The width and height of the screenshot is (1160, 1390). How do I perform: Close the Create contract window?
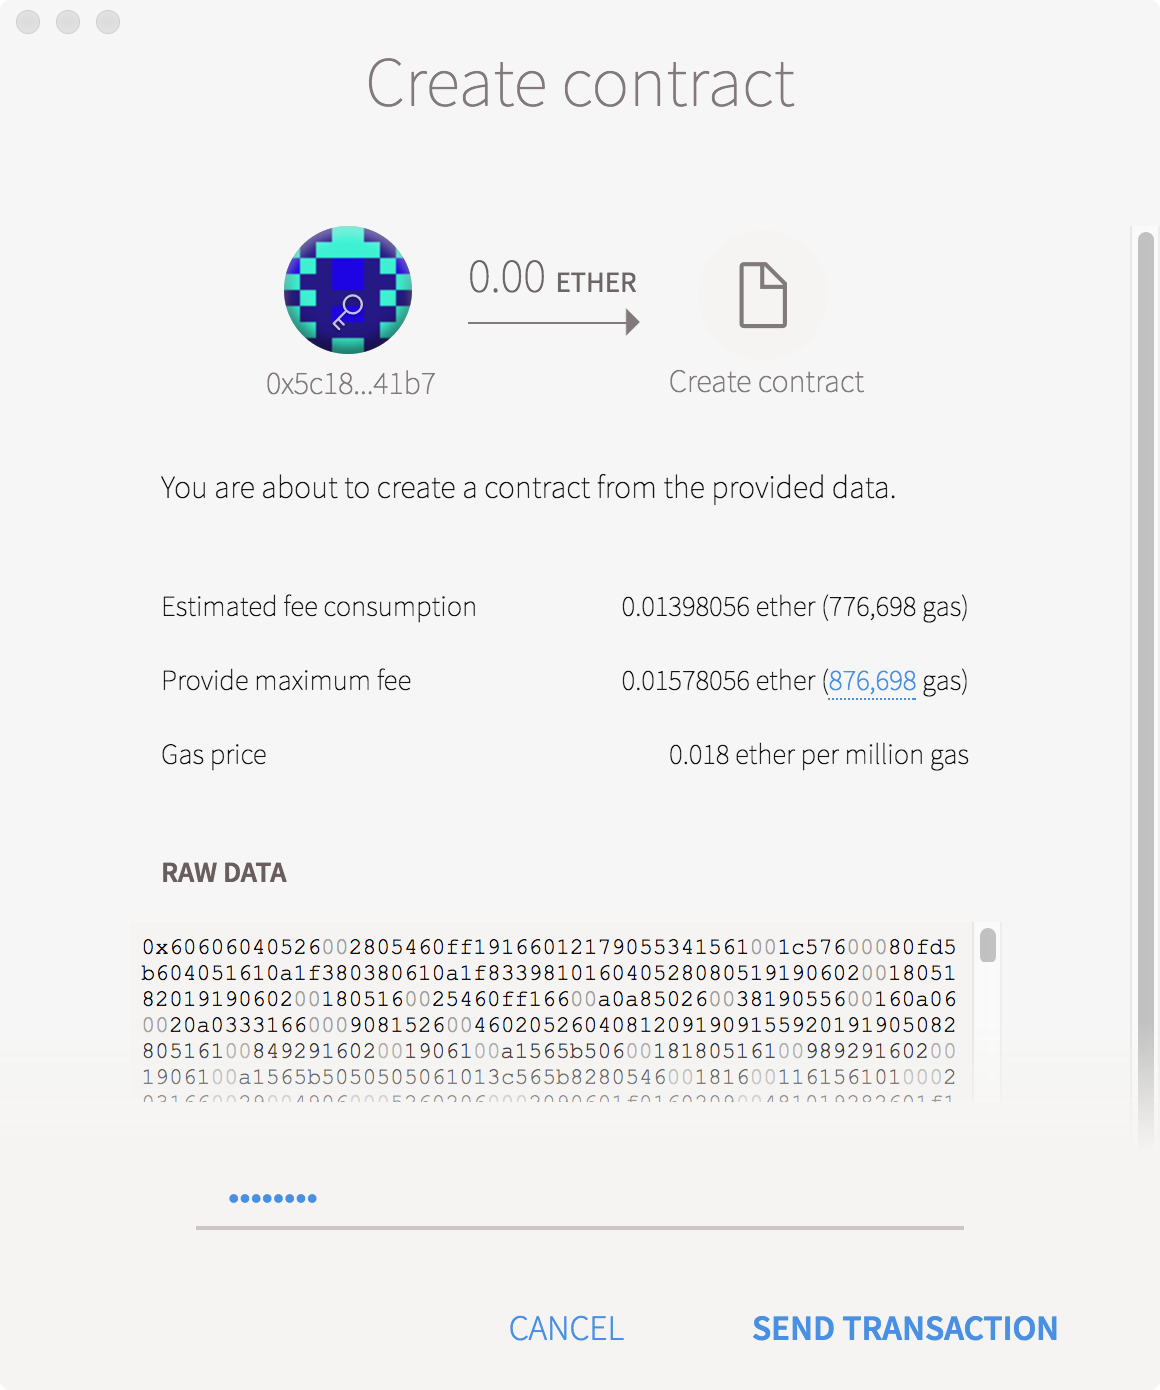tap(28, 22)
